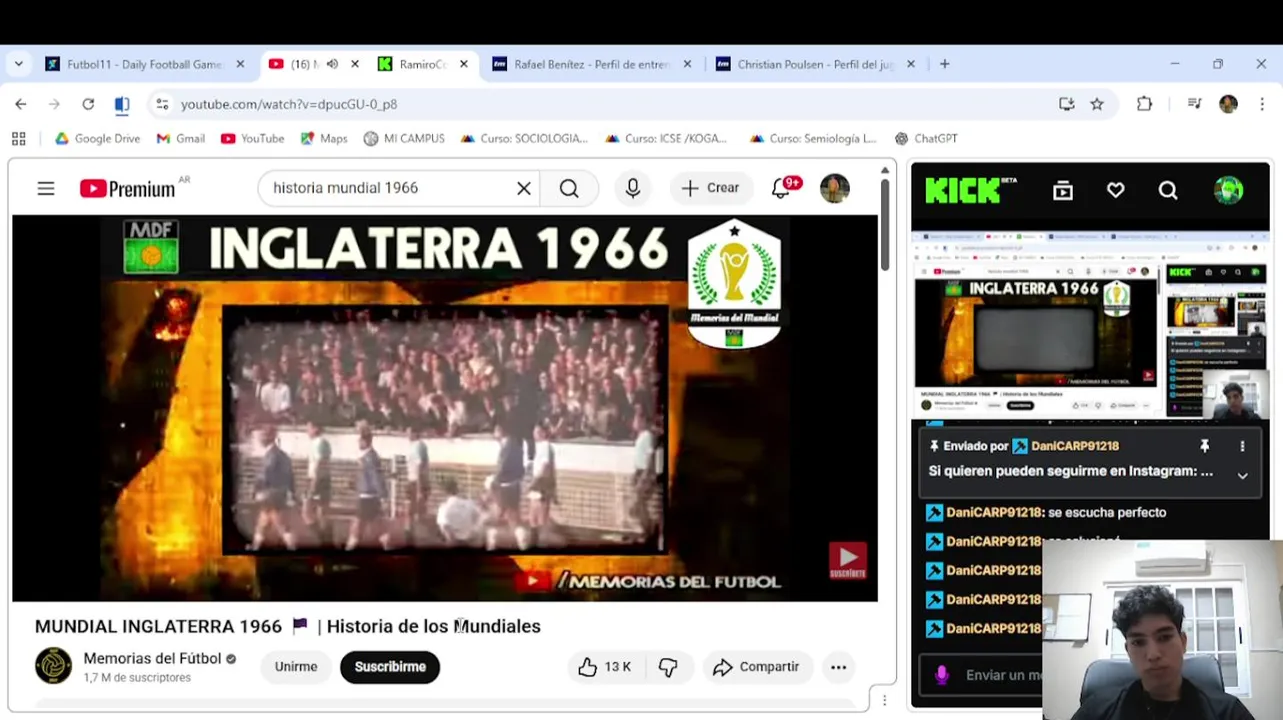This screenshot has height=720, width=1283.
Task: Open Chrome media controls icon
Action: coord(1194,104)
